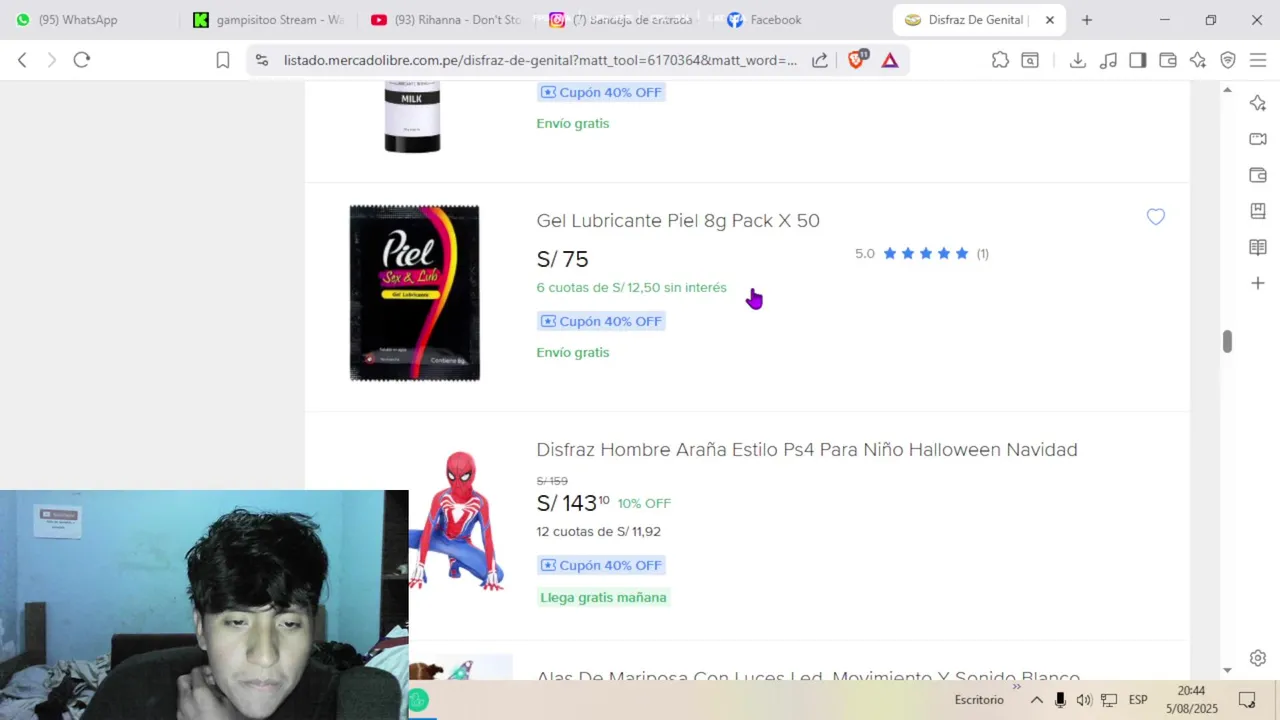Click the milk bottle product image
The height and width of the screenshot is (720, 1280).
click(412, 117)
